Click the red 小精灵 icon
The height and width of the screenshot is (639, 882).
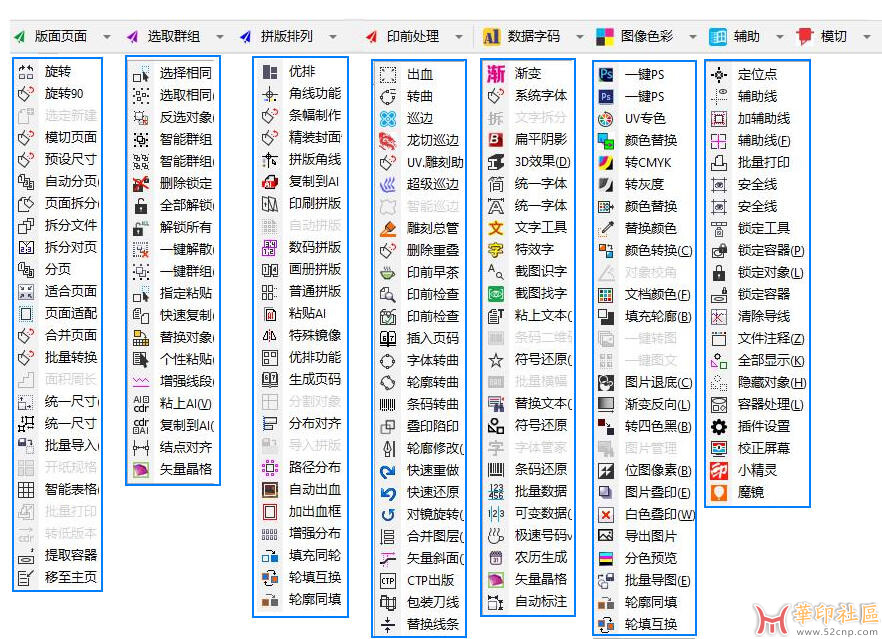coord(719,470)
